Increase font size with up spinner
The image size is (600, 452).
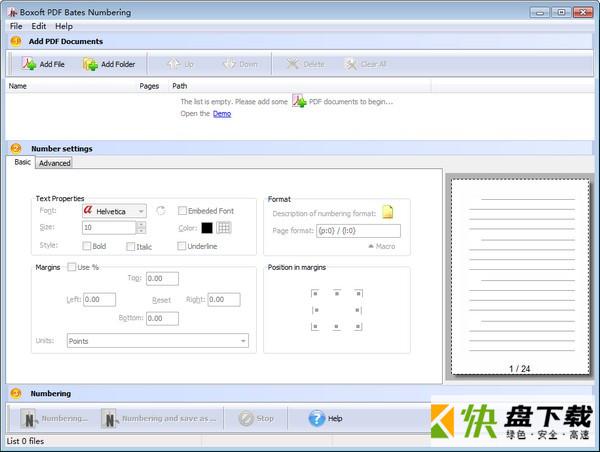[141, 225]
